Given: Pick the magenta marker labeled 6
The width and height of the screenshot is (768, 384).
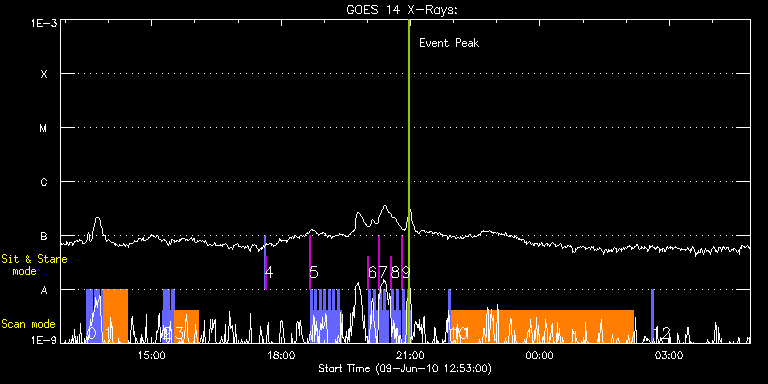Looking at the screenshot, I should coord(368,272).
